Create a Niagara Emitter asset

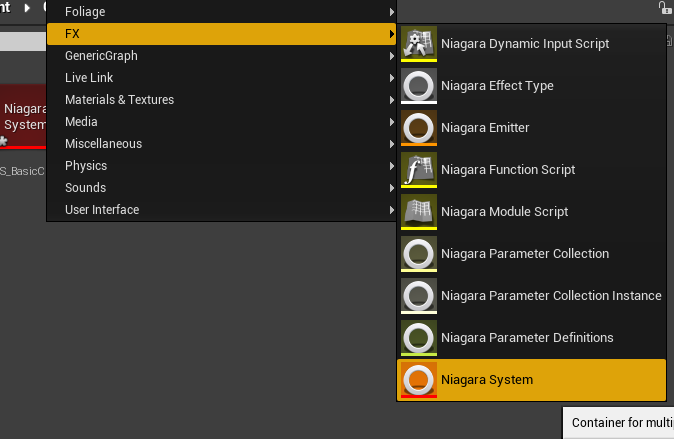(531, 128)
